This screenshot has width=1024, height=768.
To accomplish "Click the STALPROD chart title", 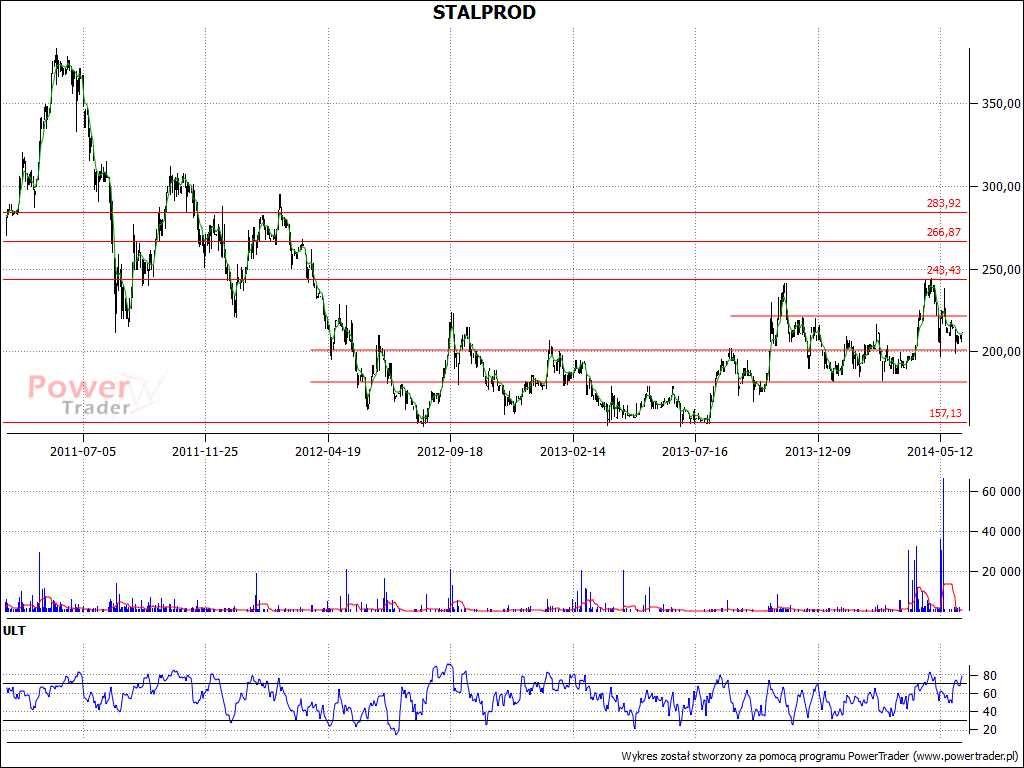I will pos(484,12).
